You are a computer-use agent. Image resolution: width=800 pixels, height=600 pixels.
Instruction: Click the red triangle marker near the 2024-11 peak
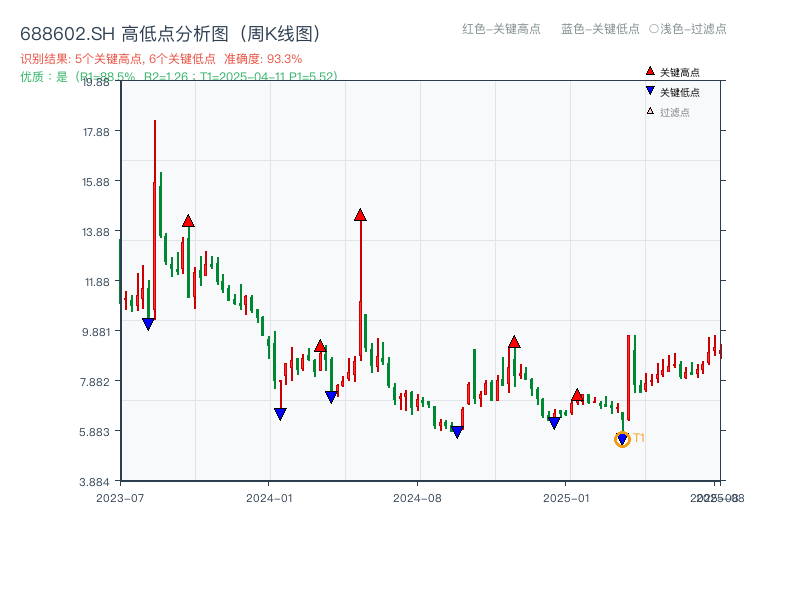(514, 340)
